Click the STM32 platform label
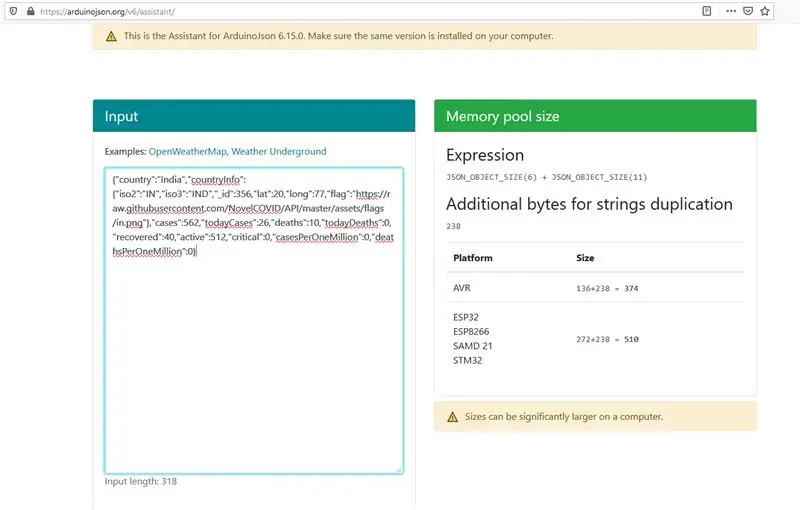This screenshot has width=800, height=510. [x=467, y=360]
